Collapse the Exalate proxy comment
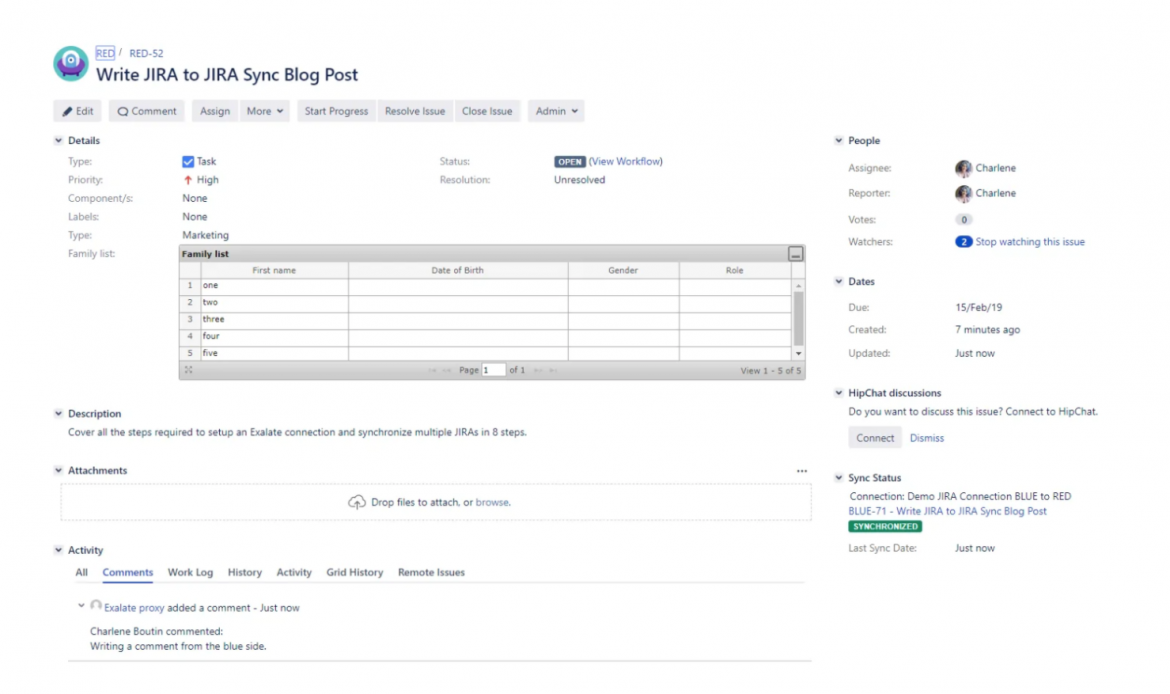Viewport: 1170px width, 694px height. click(x=81, y=606)
